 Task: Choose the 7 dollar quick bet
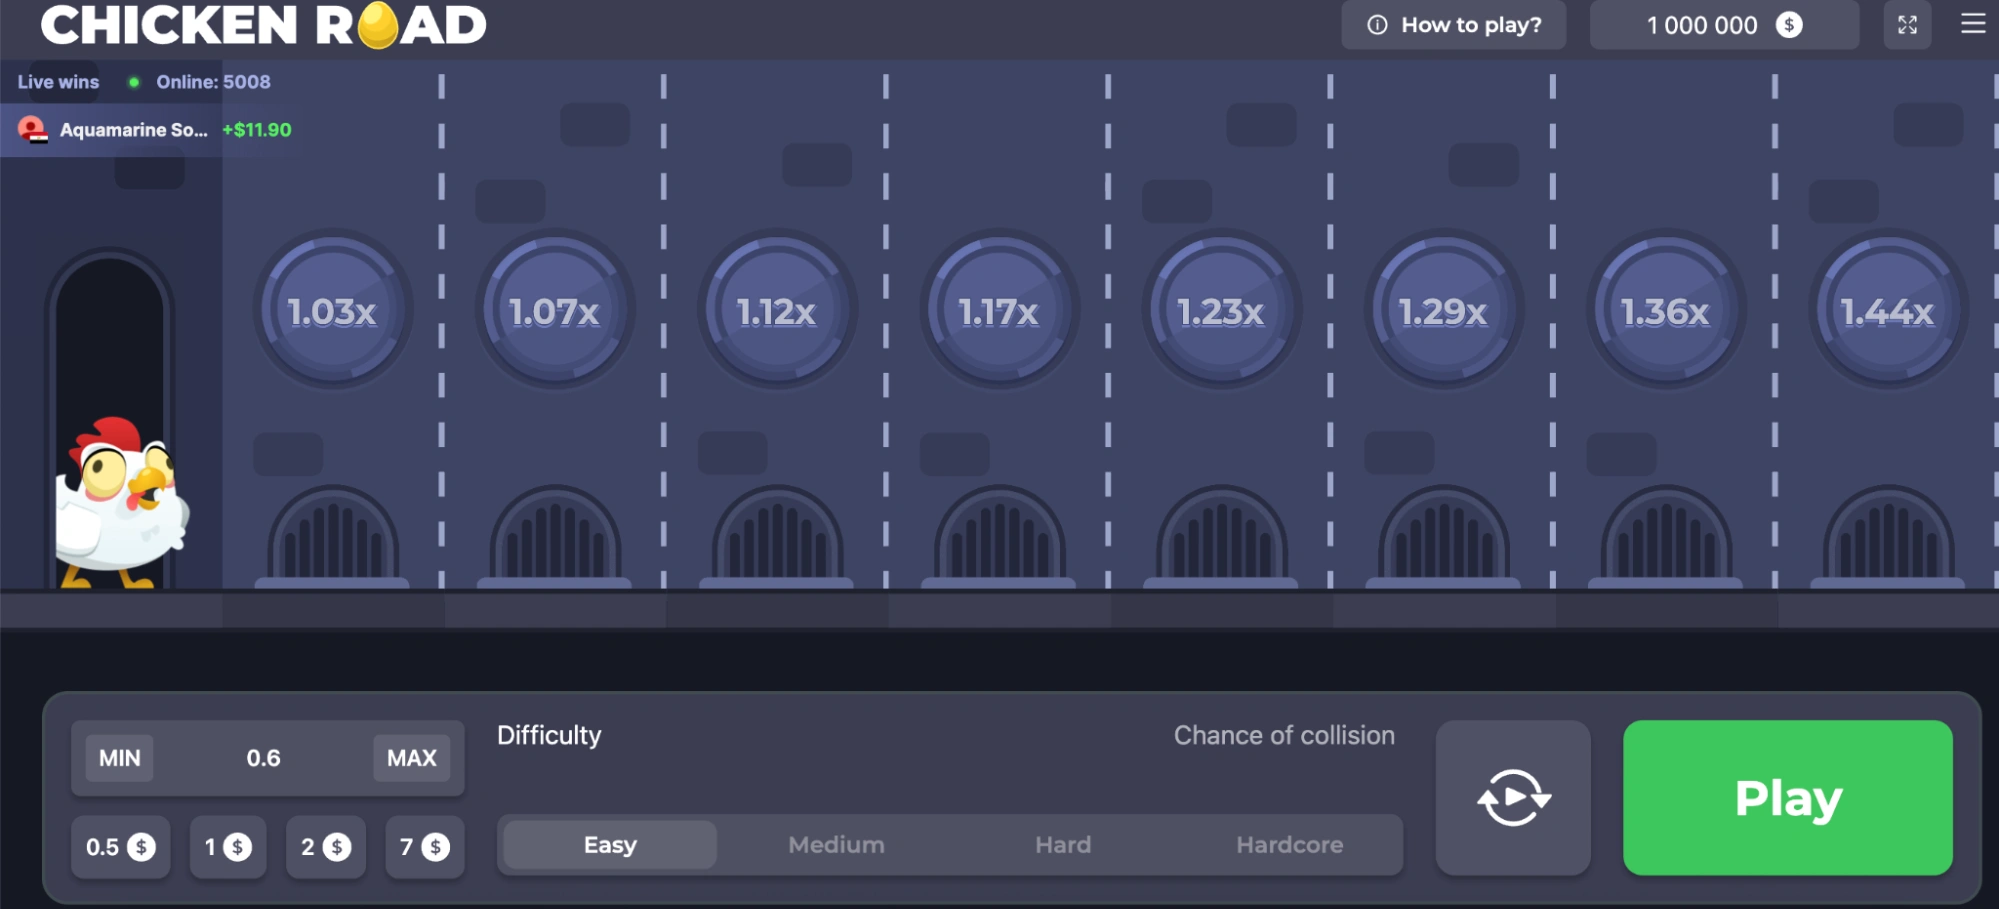(424, 847)
